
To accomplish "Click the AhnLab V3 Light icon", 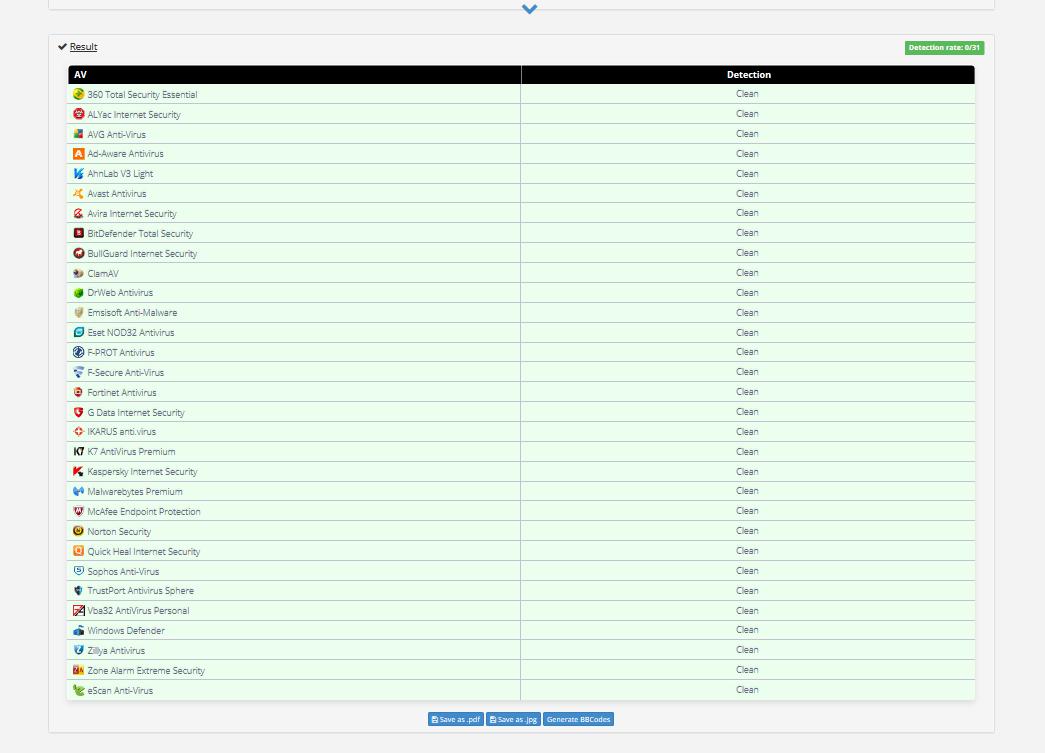I will [x=79, y=173].
